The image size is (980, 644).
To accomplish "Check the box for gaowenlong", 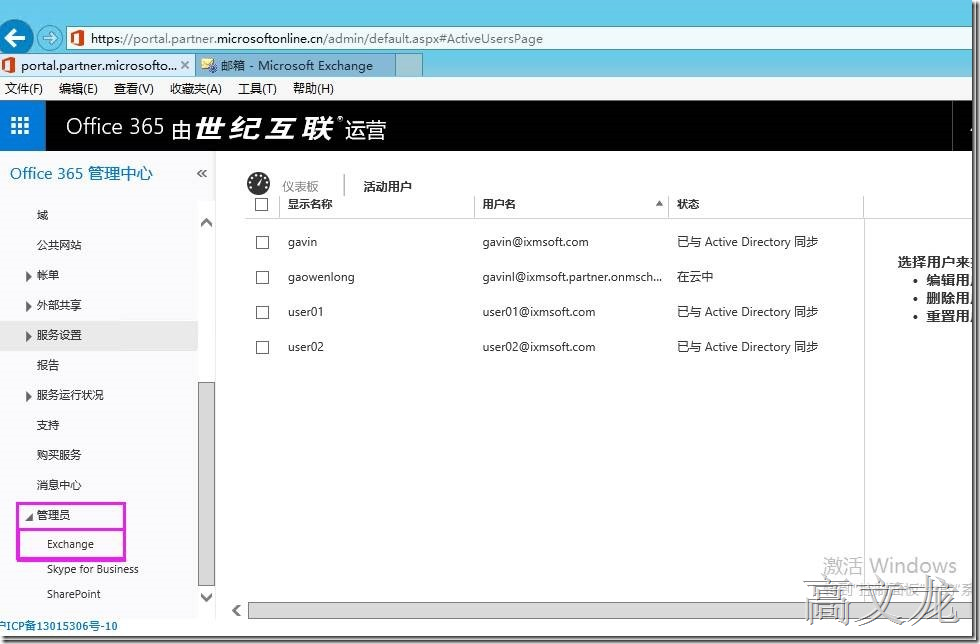I will pyautogui.click(x=262, y=277).
